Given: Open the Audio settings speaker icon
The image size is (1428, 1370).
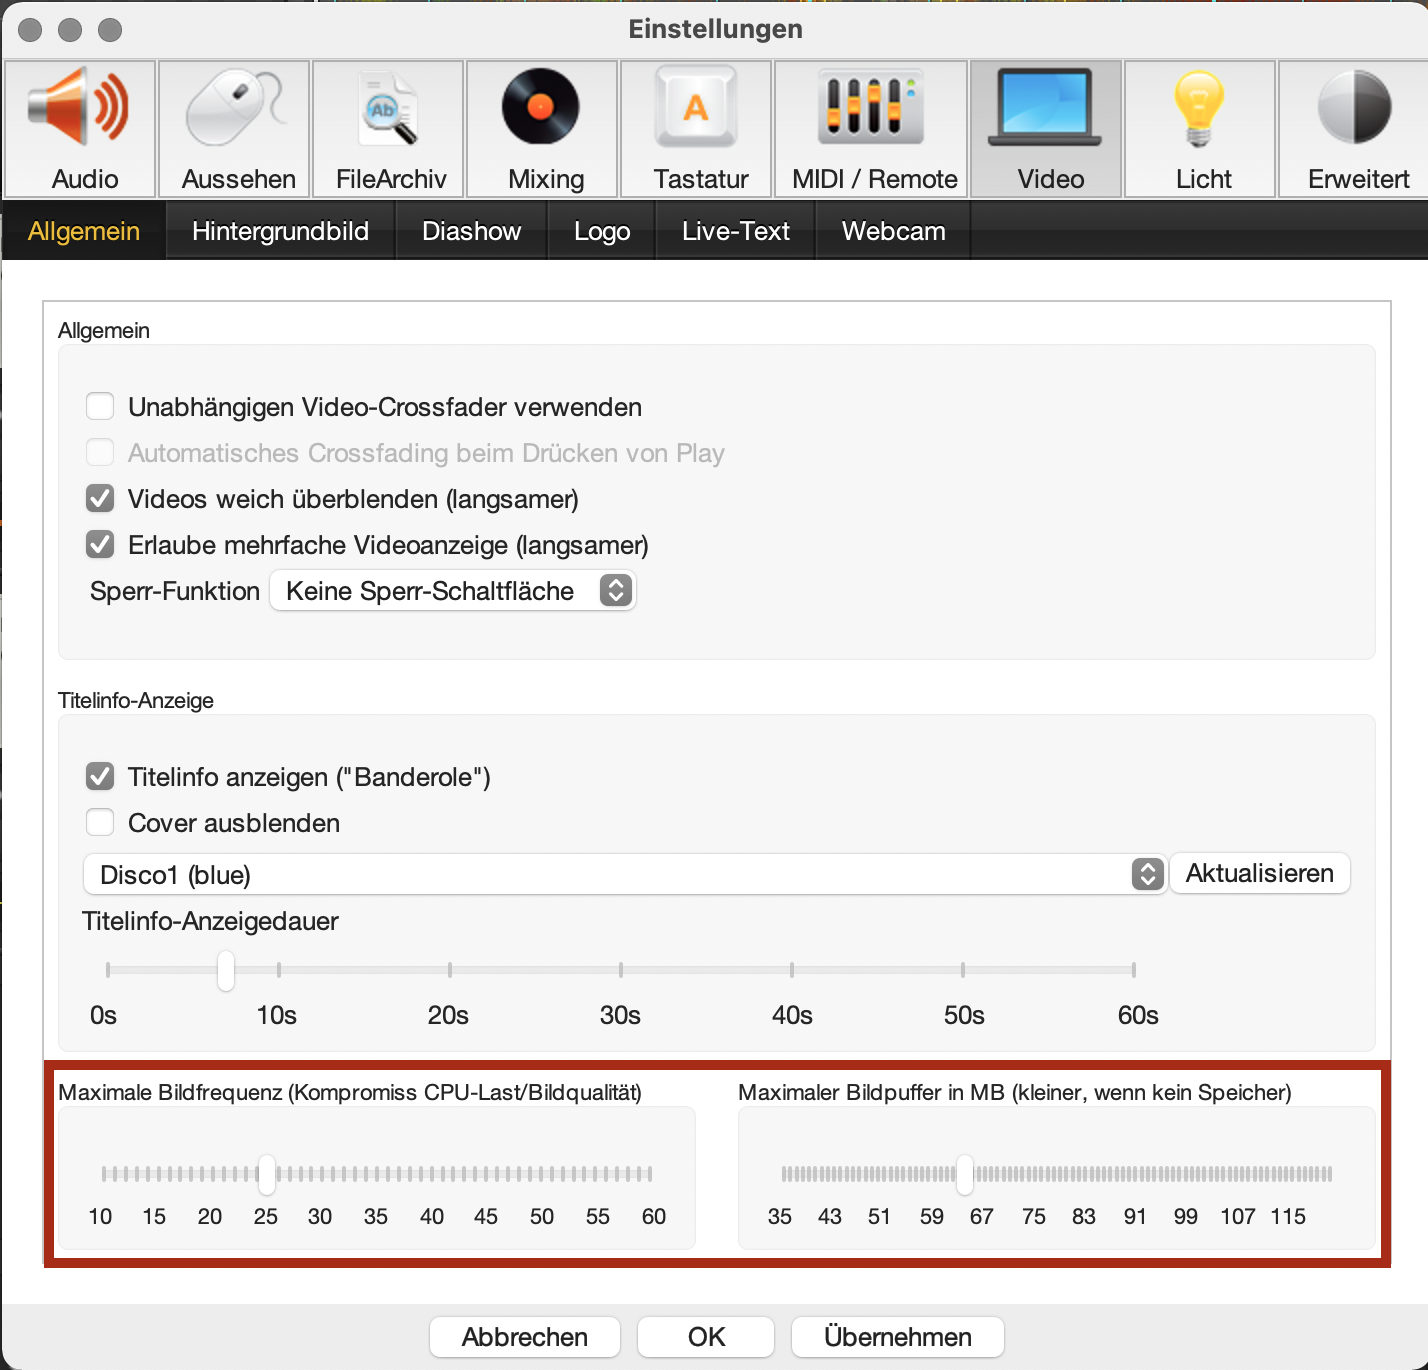Looking at the screenshot, I should pyautogui.click(x=80, y=108).
